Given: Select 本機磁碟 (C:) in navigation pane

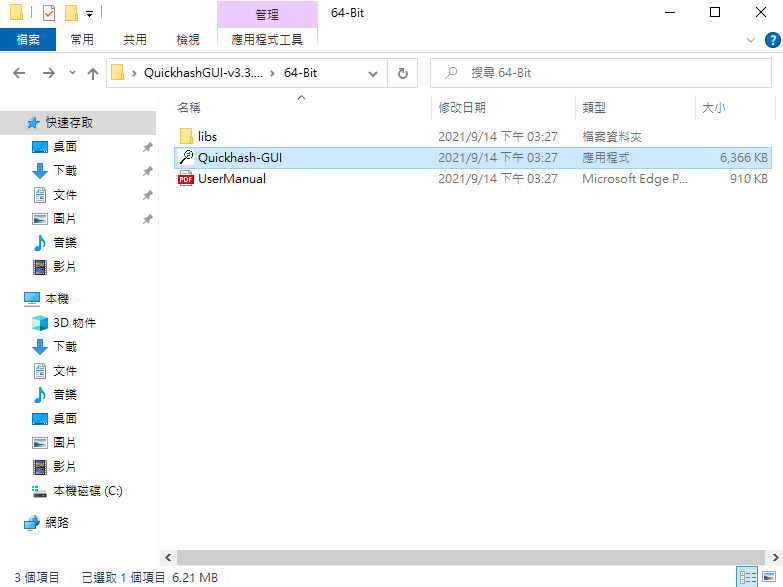Looking at the screenshot, I should pyautogui.click(x=87, y=491).
